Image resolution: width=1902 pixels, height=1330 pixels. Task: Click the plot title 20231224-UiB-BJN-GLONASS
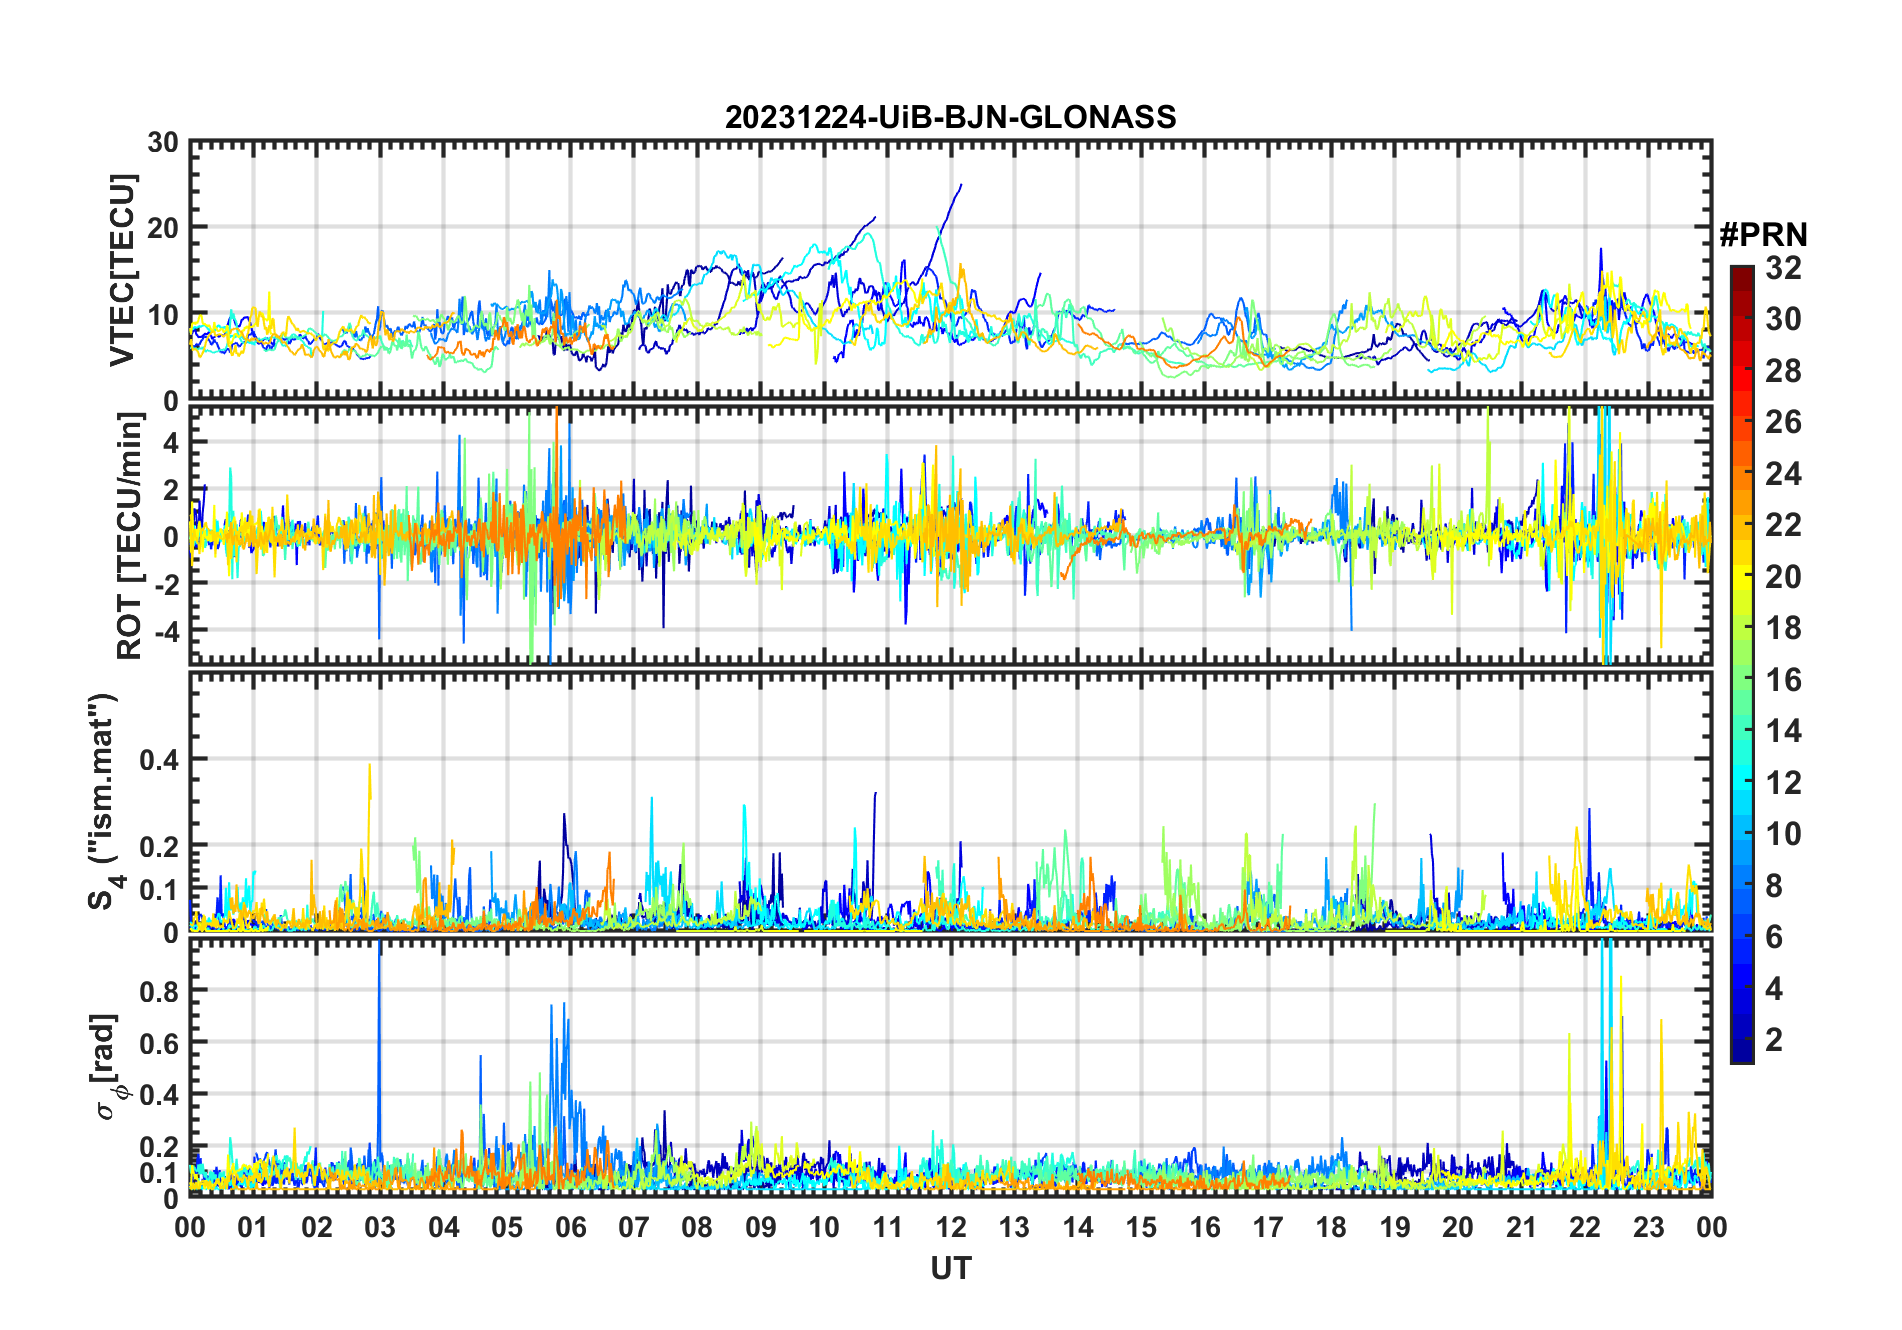(950, 118)
